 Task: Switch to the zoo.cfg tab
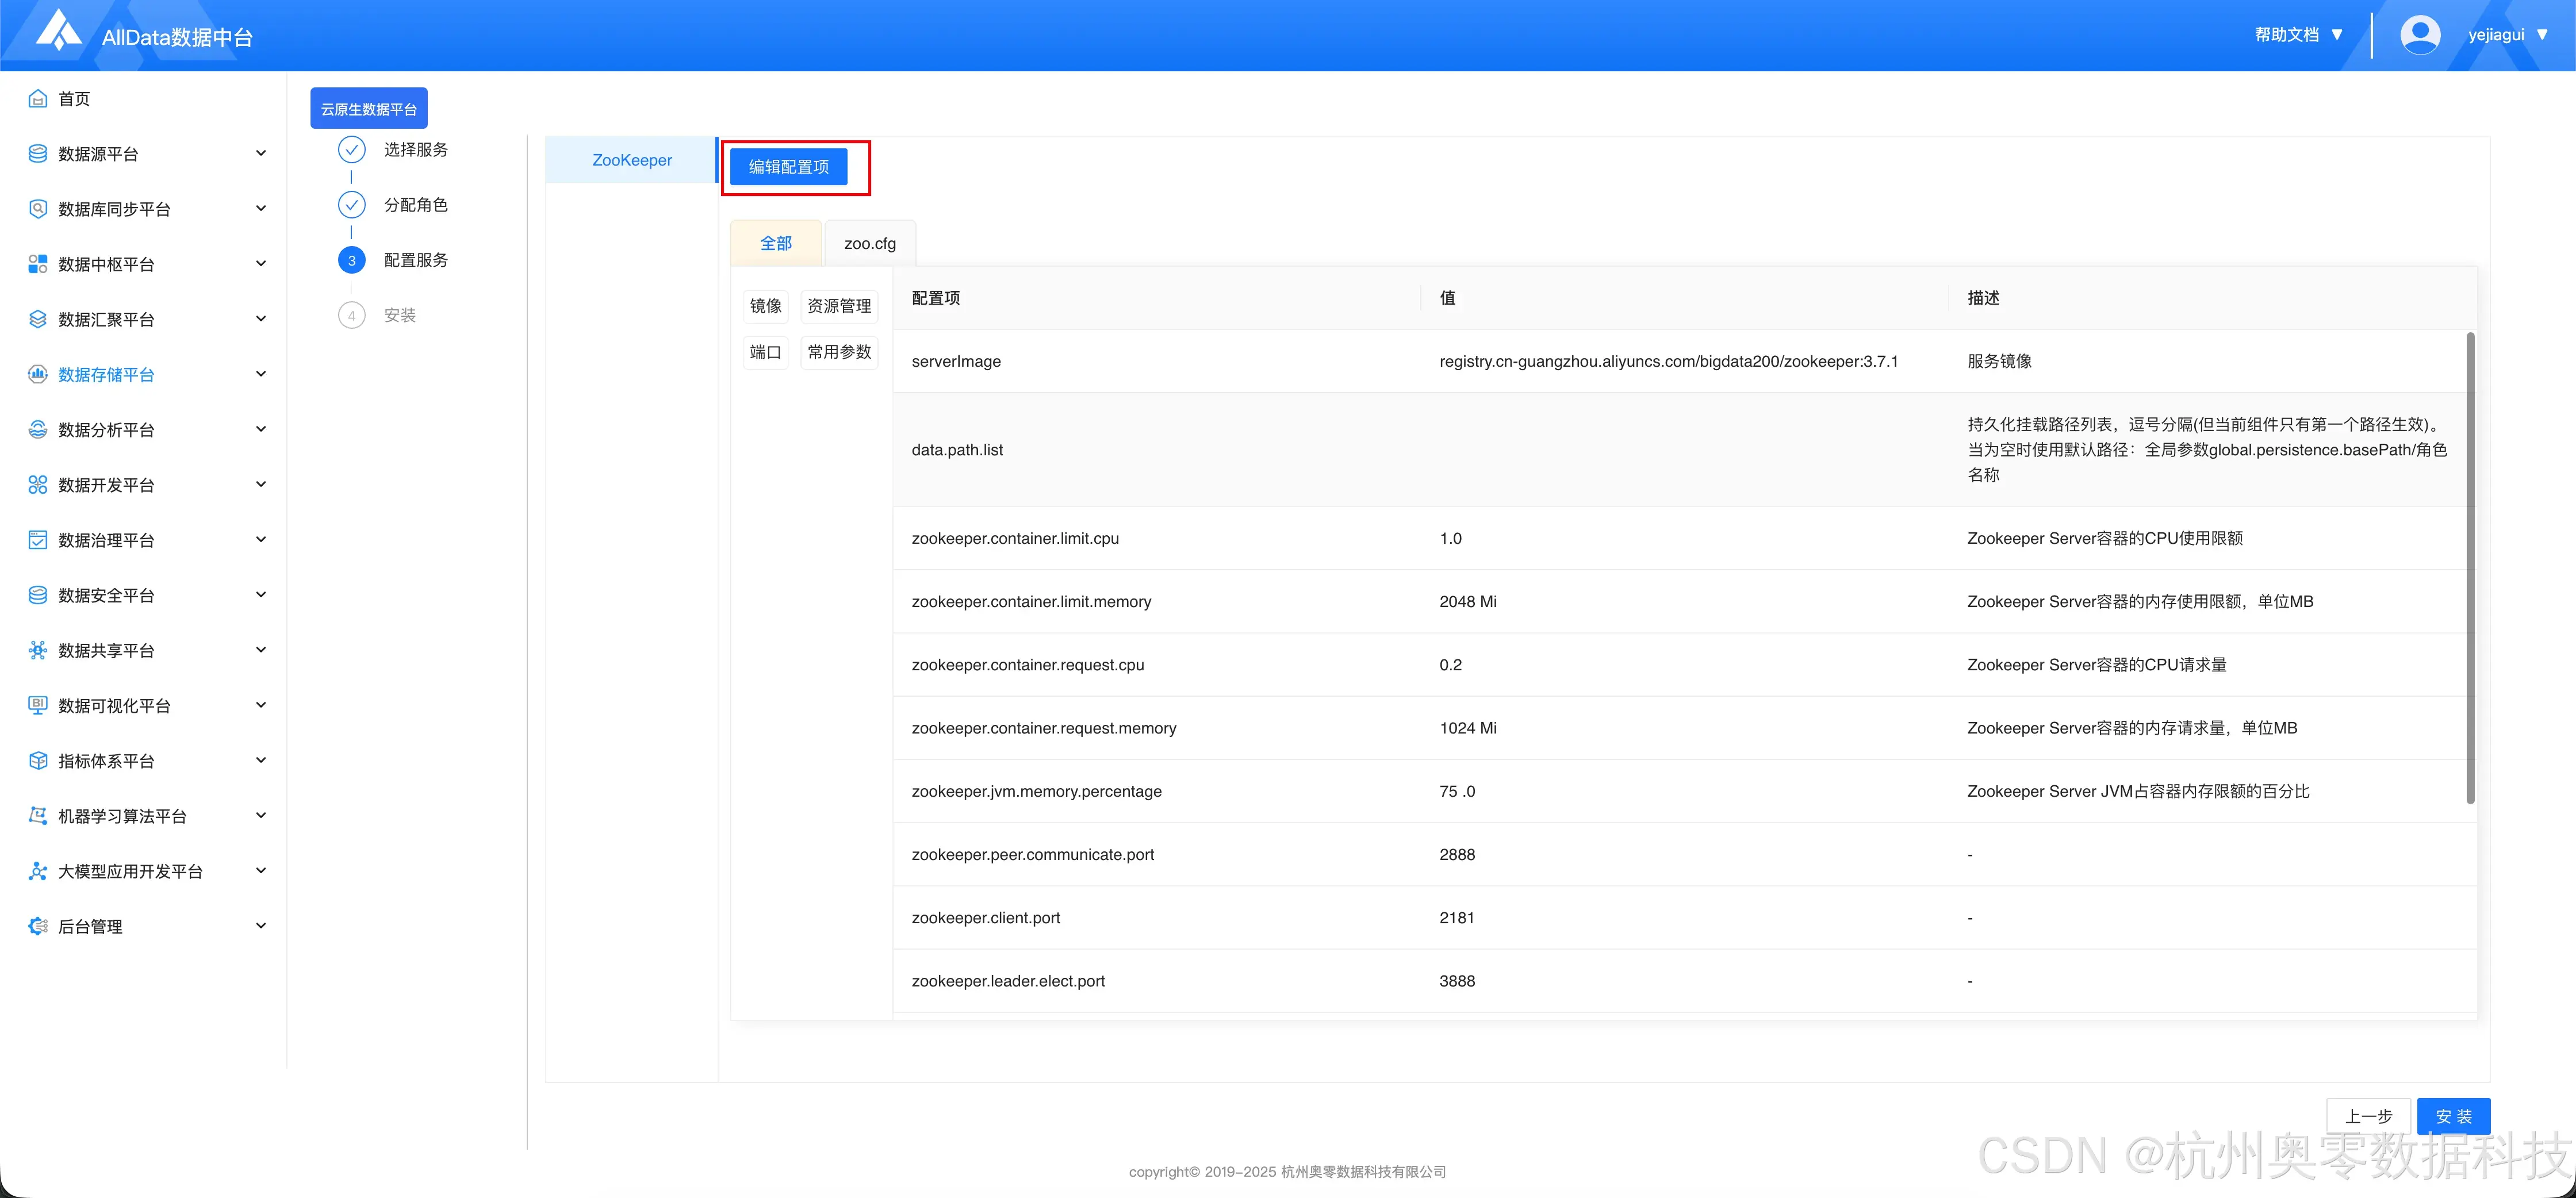[869, 243]
